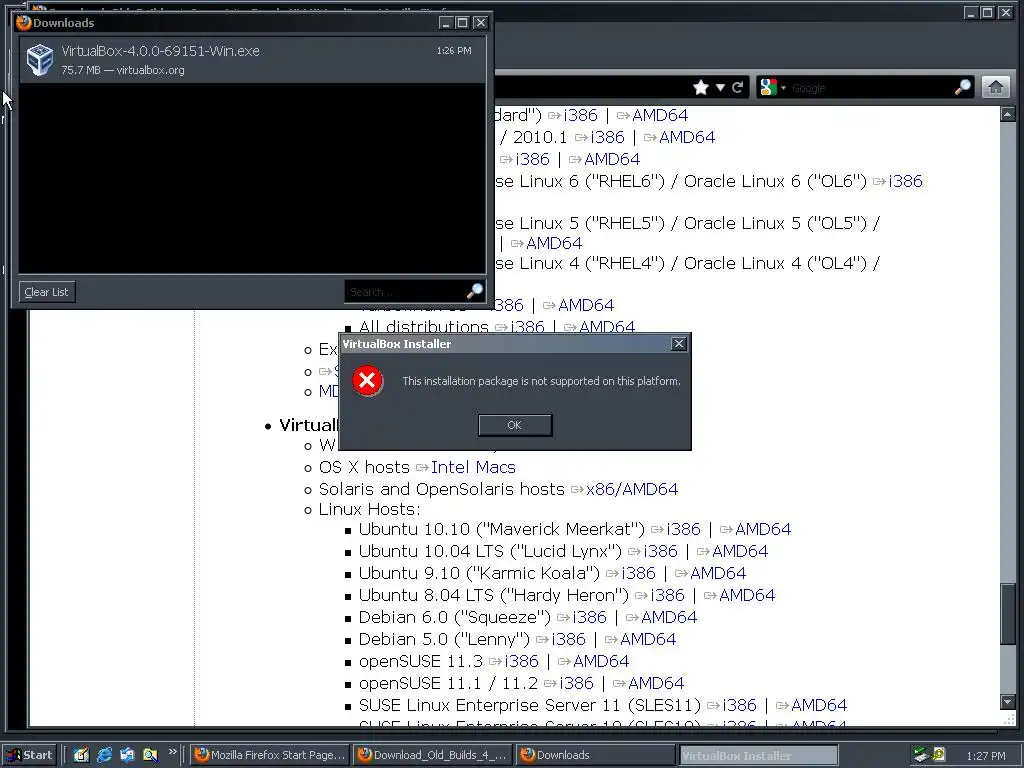Open the location bar history dropdown arrow
This screenshot has width=1024, height=768.
[x=720, y=88]
